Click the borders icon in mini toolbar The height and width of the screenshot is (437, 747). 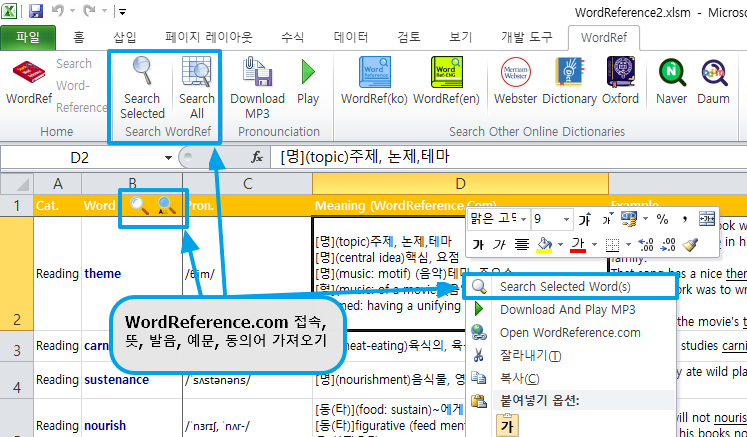pos(612,245)
